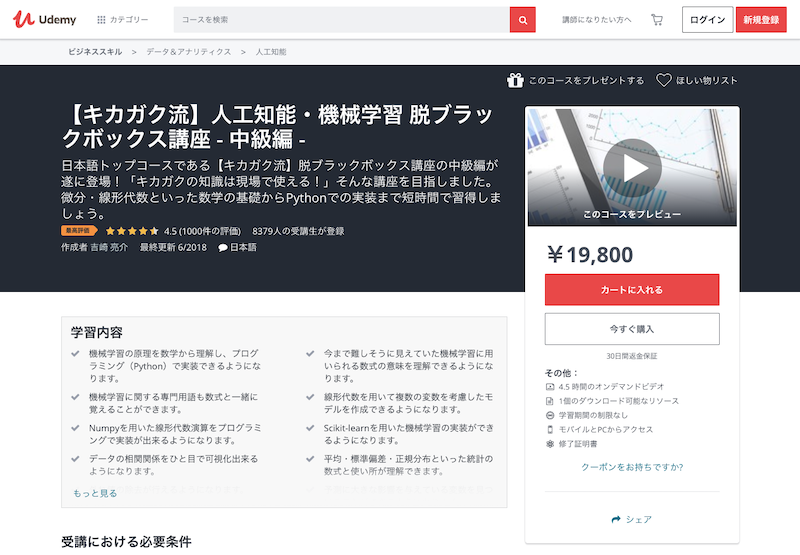The image size is (800, 555).
Task: Click the シェア link text
Action: click(639, 519)
